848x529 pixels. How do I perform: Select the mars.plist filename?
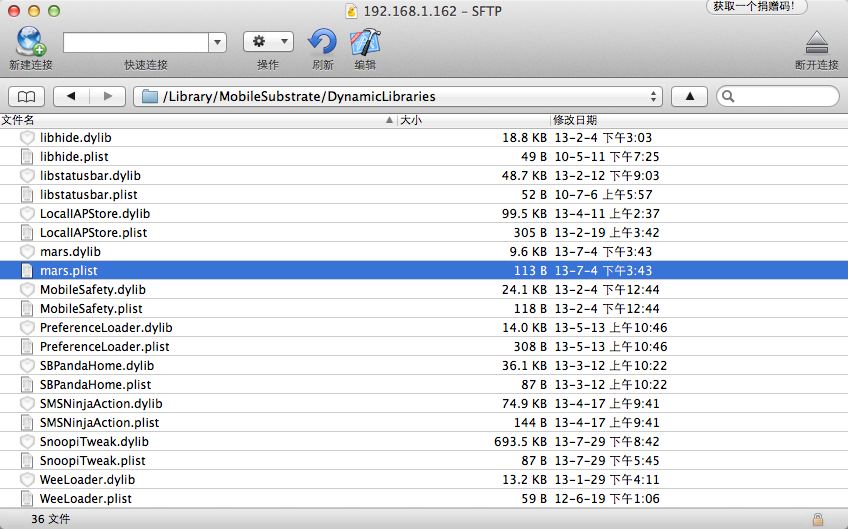click(69, 270)
